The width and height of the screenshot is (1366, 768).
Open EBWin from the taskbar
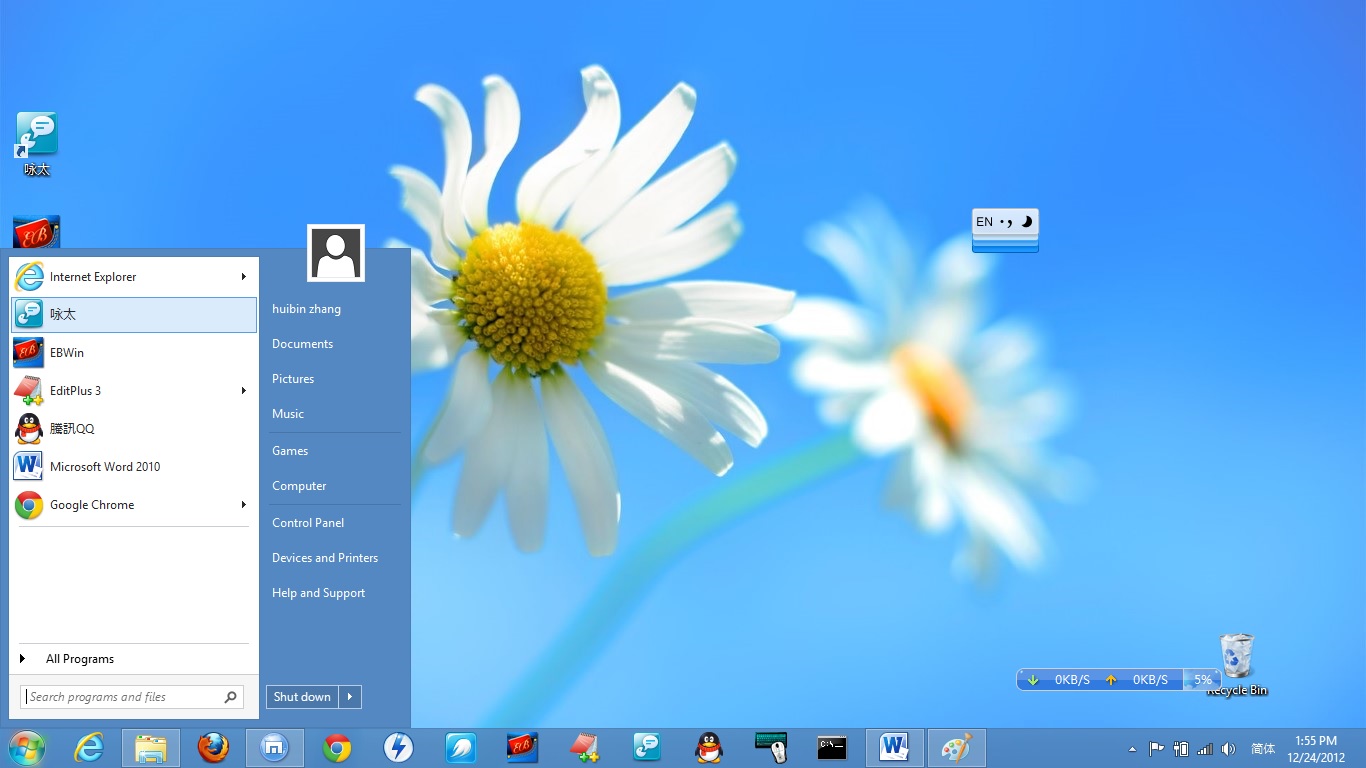point(522,748)
